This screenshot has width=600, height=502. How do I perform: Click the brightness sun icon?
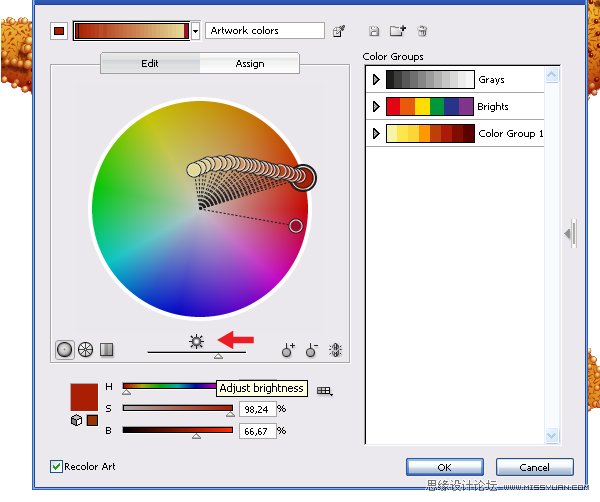coord(196,341)
